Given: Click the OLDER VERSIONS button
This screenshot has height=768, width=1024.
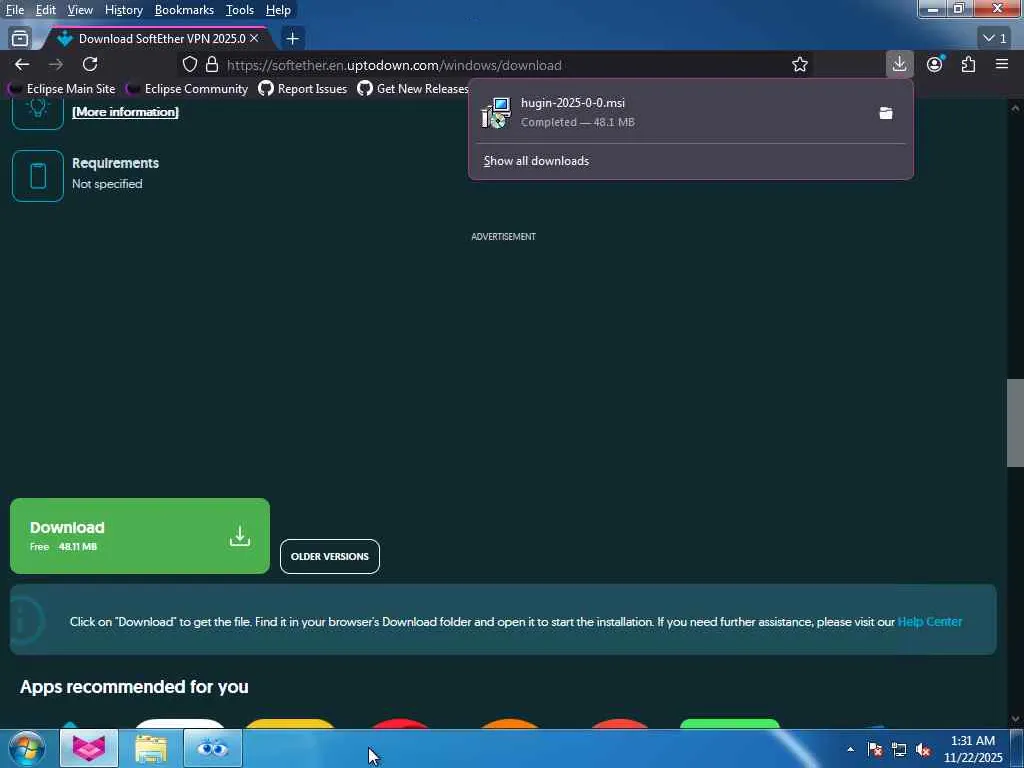Looking at the screenshot, I should click(330, 556).
